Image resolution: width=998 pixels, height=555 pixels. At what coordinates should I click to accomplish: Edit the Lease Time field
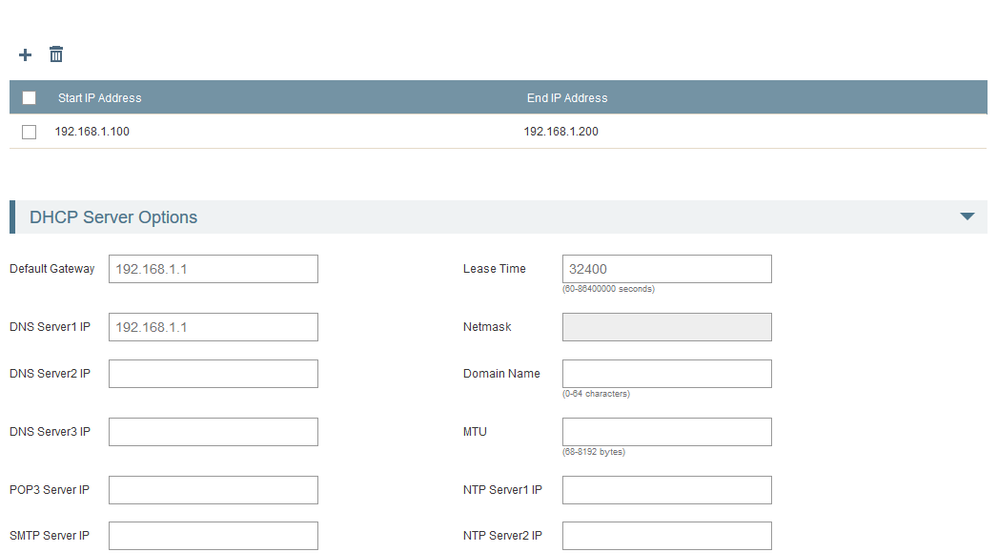tap(666, 269)
